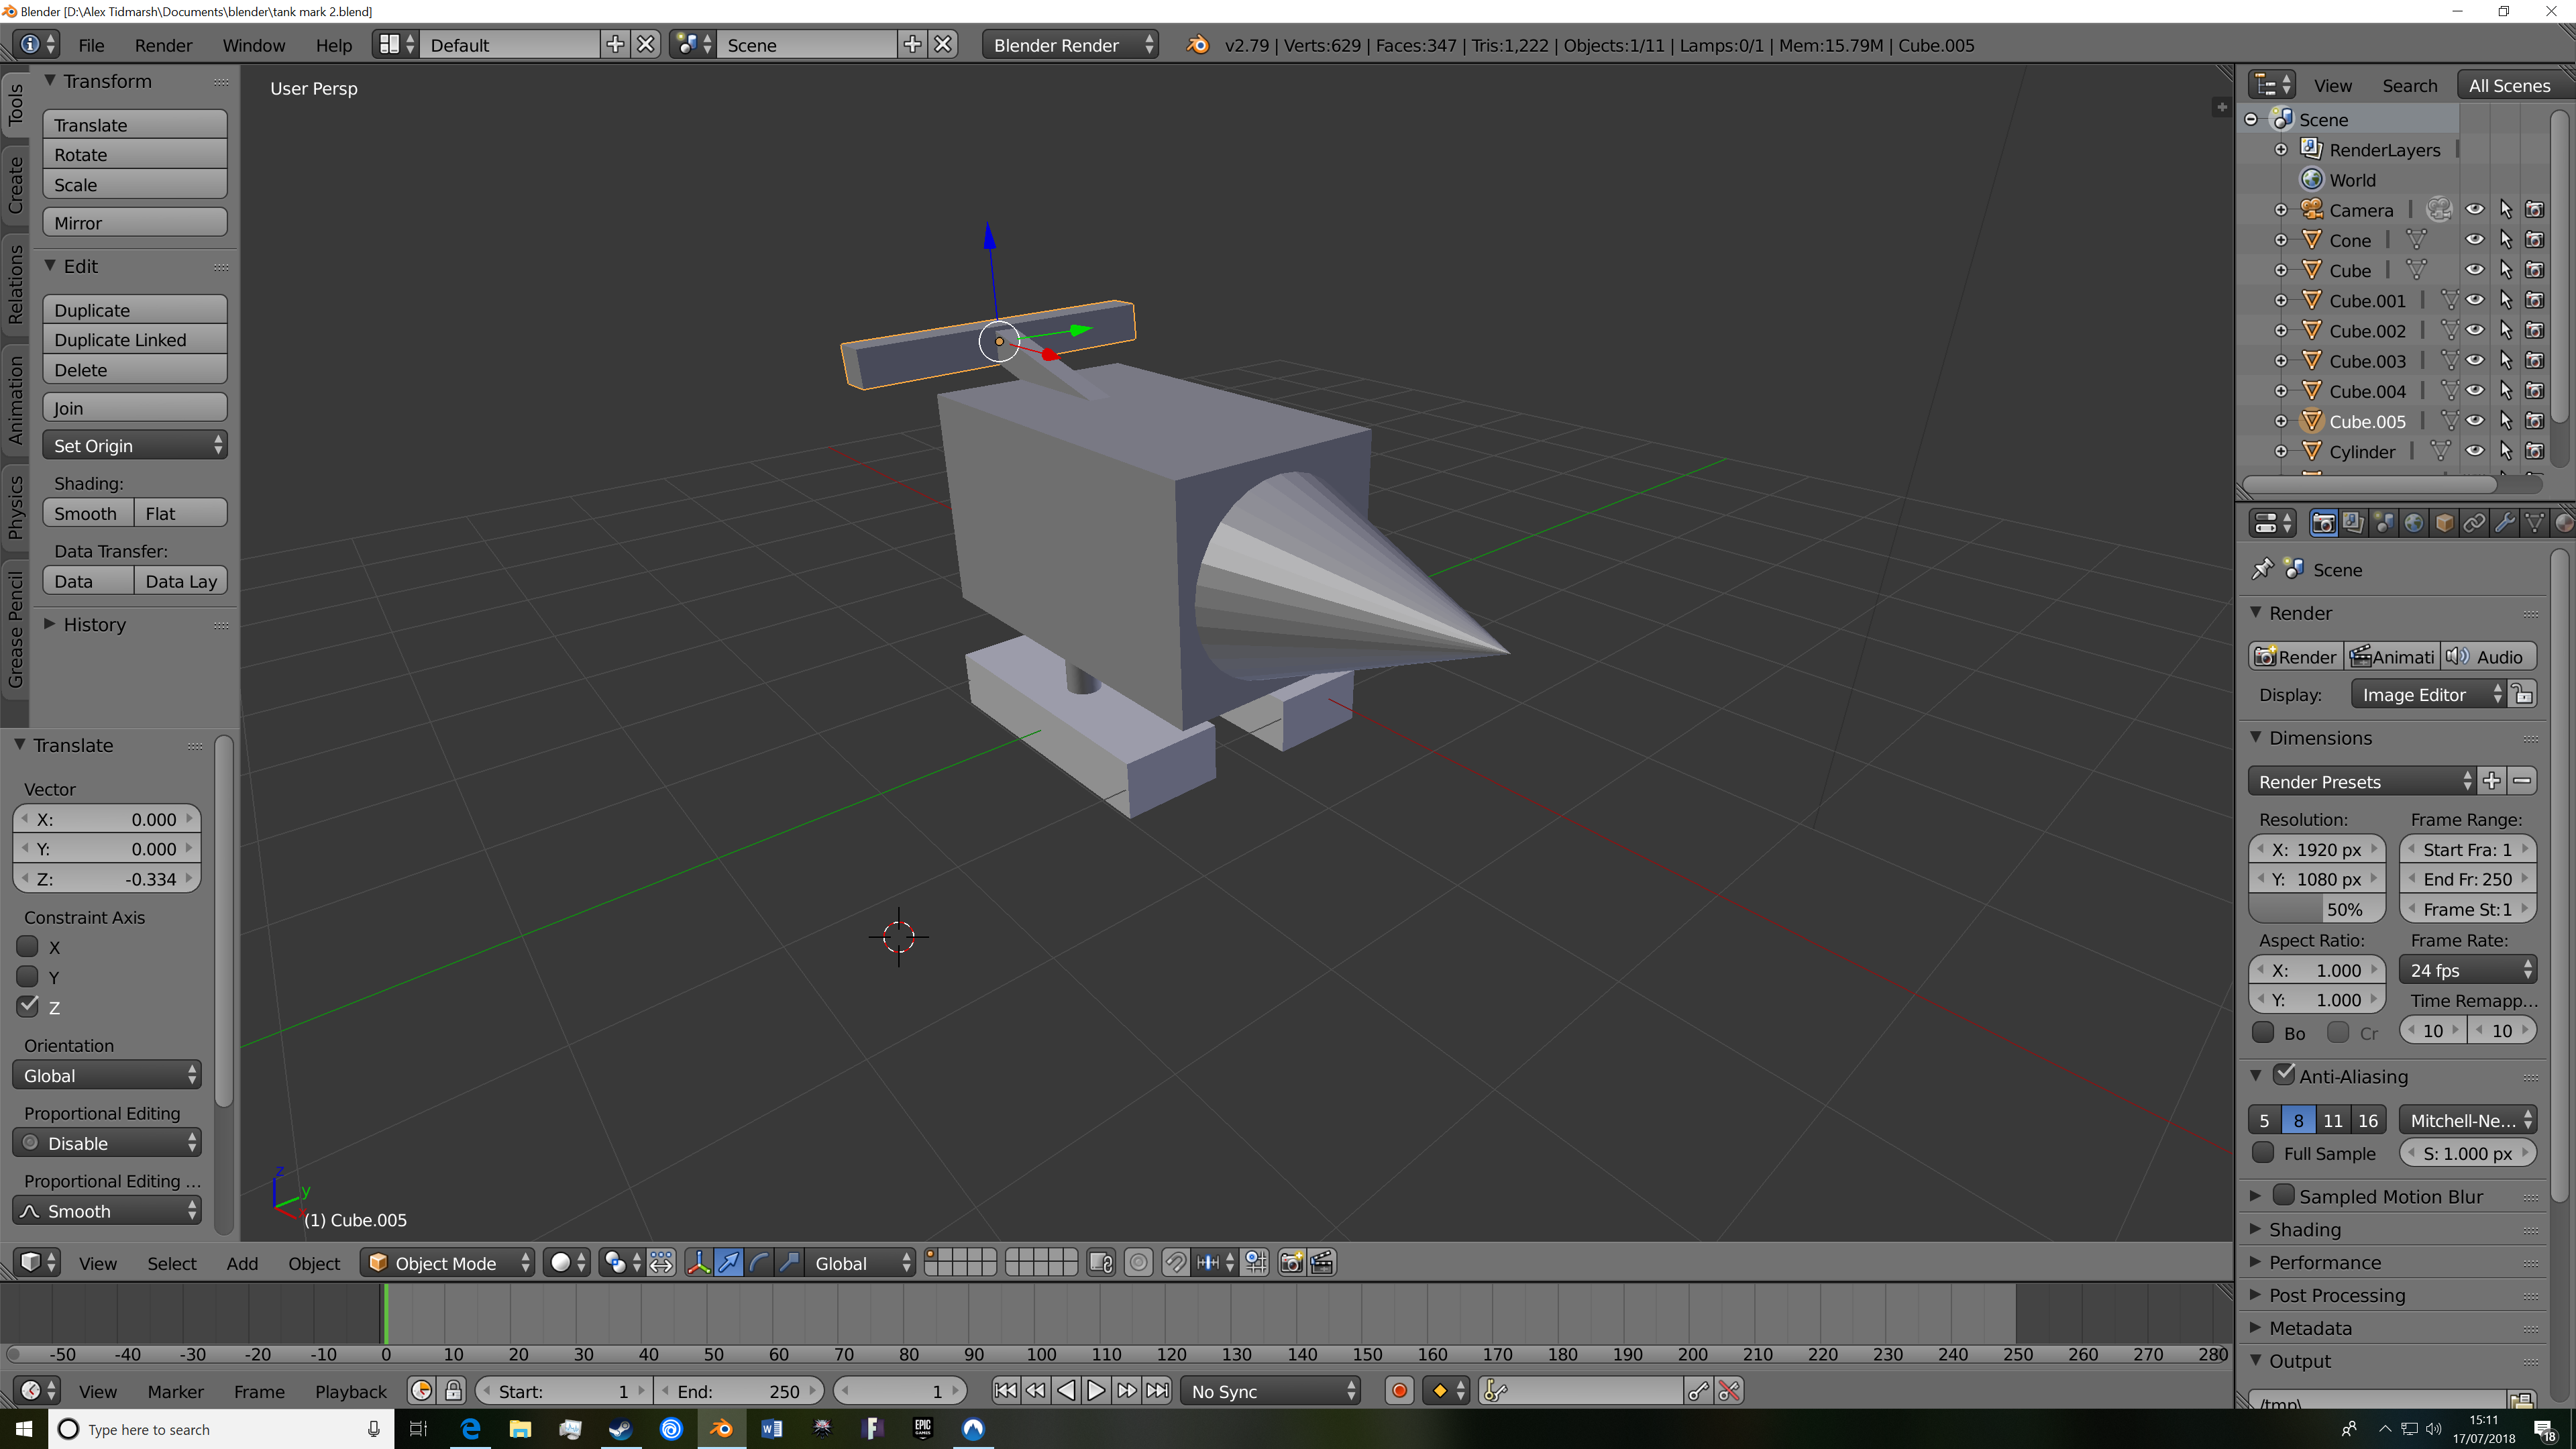Toggle manipulate center points only
Image resolution: width=2576 pixels, height=1449 pixels.
tap(661, 1263)
